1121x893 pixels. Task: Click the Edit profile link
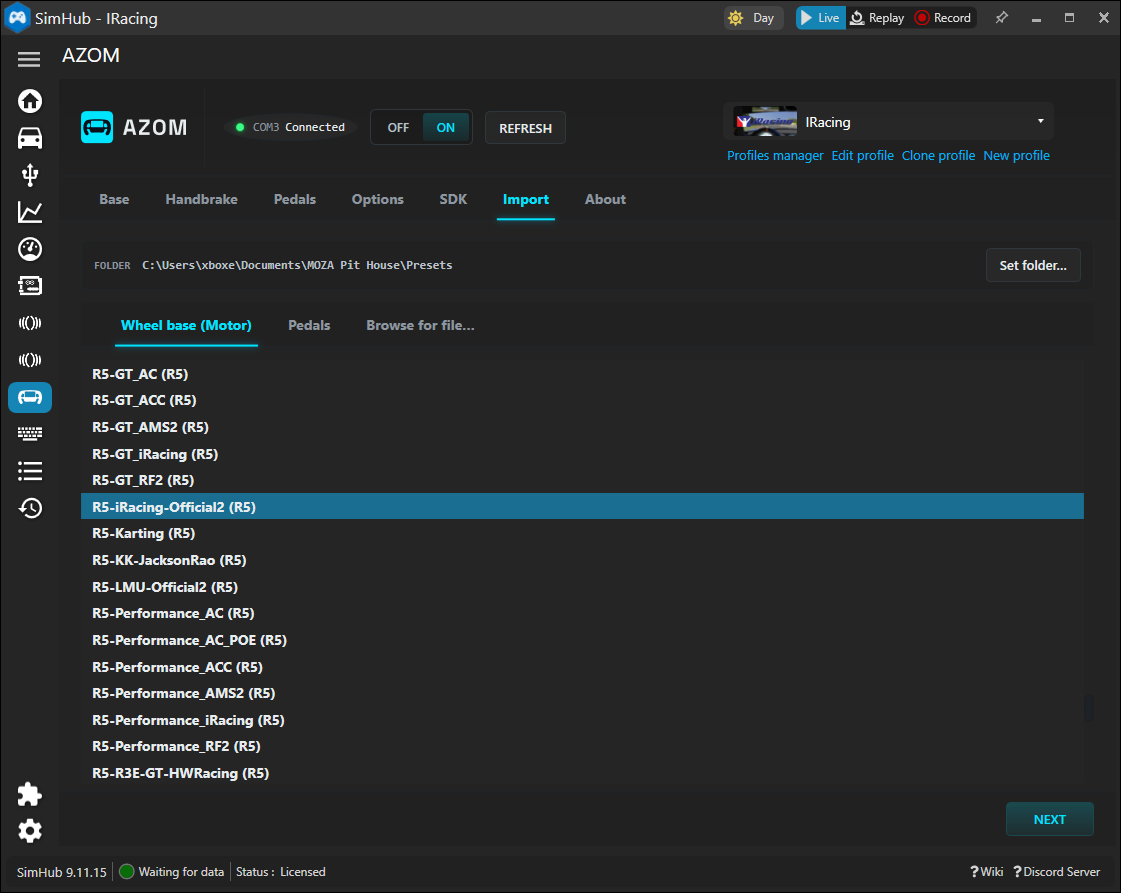(862, 156)
